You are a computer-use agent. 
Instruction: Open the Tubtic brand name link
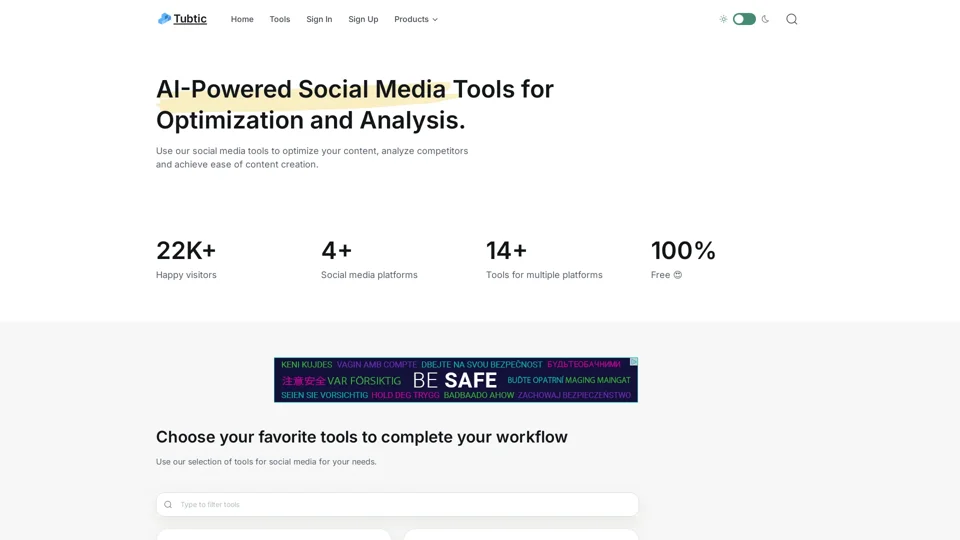tap(190, 19)
